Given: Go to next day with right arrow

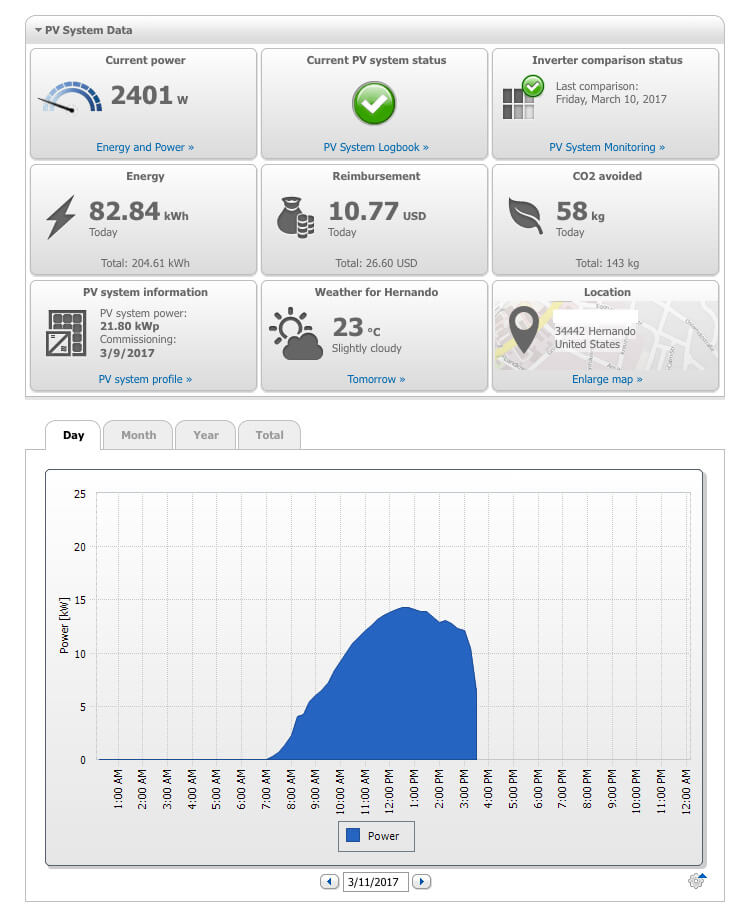Looking at the screenshot, I should pos(421,881).
